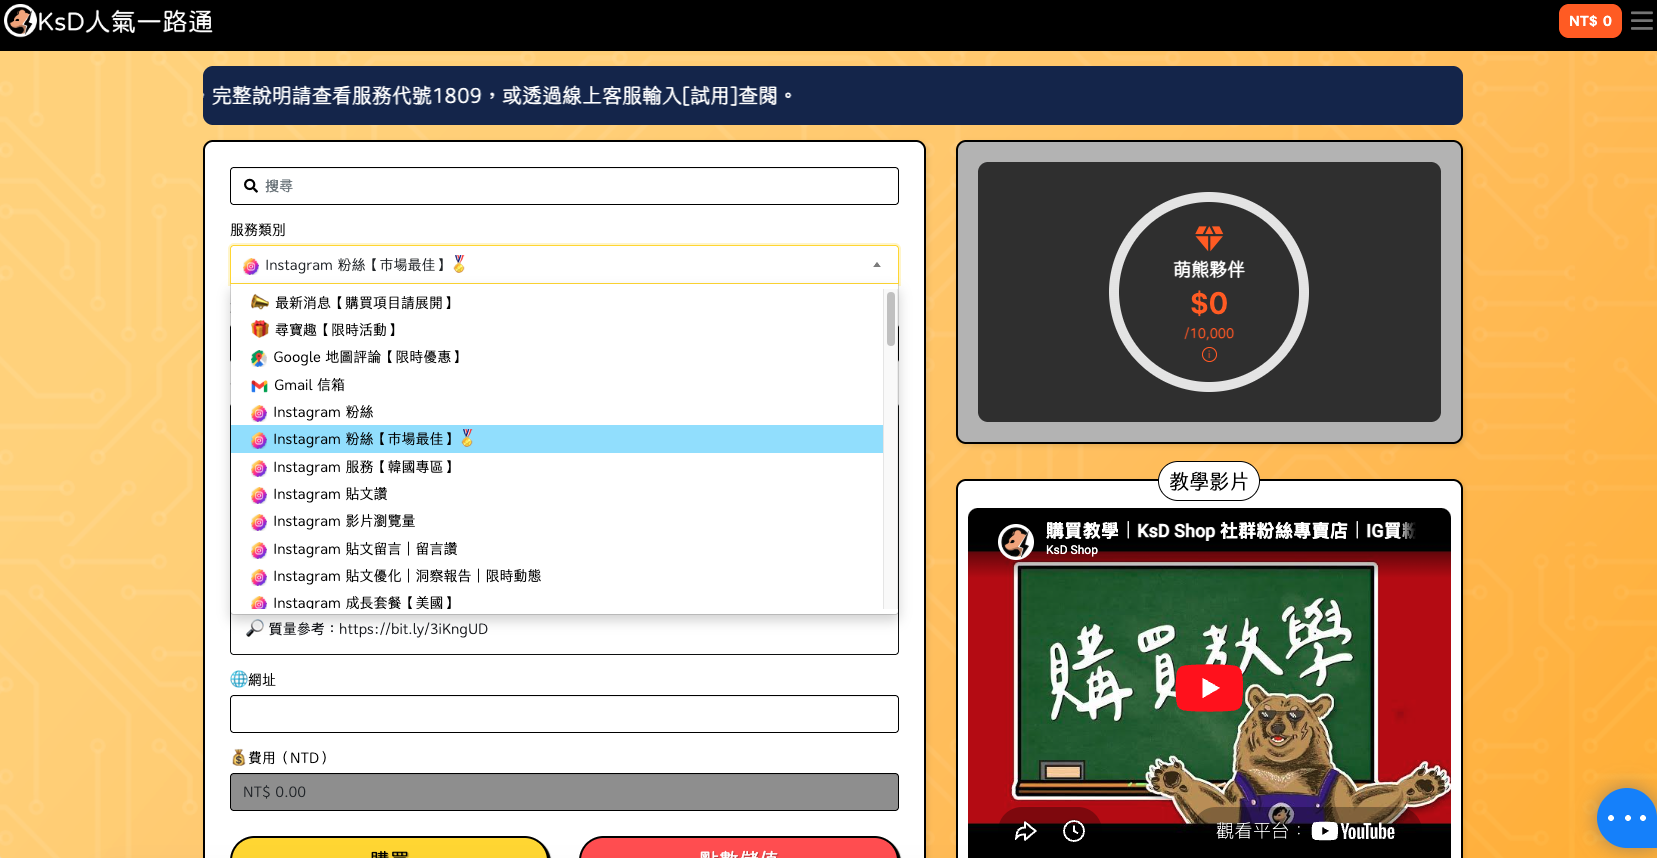The width and height of the screenshot is (1657, 858).
Task: Open the blue chat support bubble
Action: click(1627, 818)
